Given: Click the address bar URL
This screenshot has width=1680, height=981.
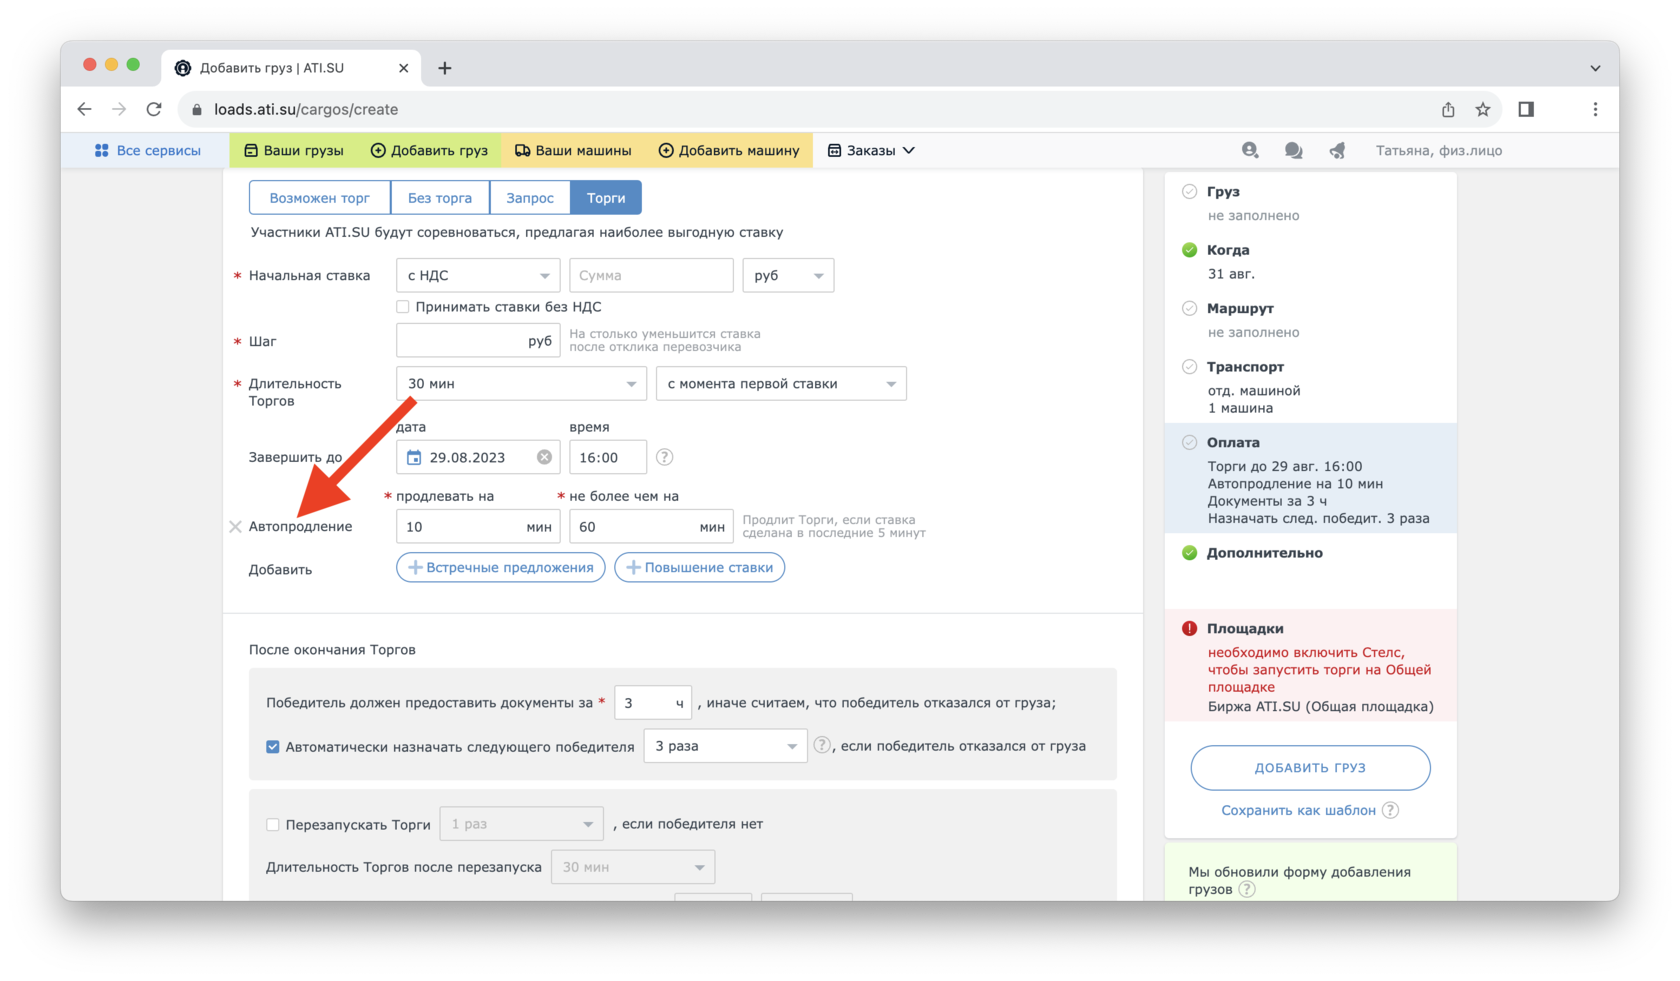Looking at the screenshot, I should (x=306, y=109).
